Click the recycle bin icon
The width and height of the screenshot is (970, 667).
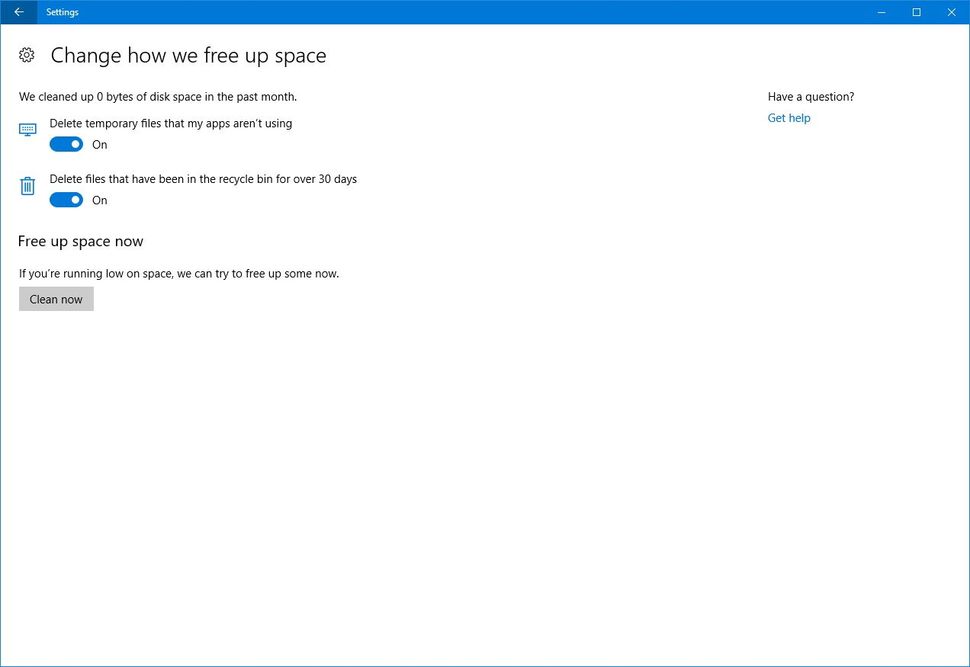[26, 186]
